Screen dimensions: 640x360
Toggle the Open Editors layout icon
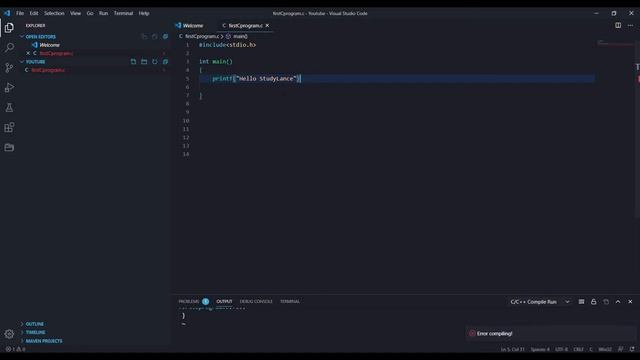155,37
